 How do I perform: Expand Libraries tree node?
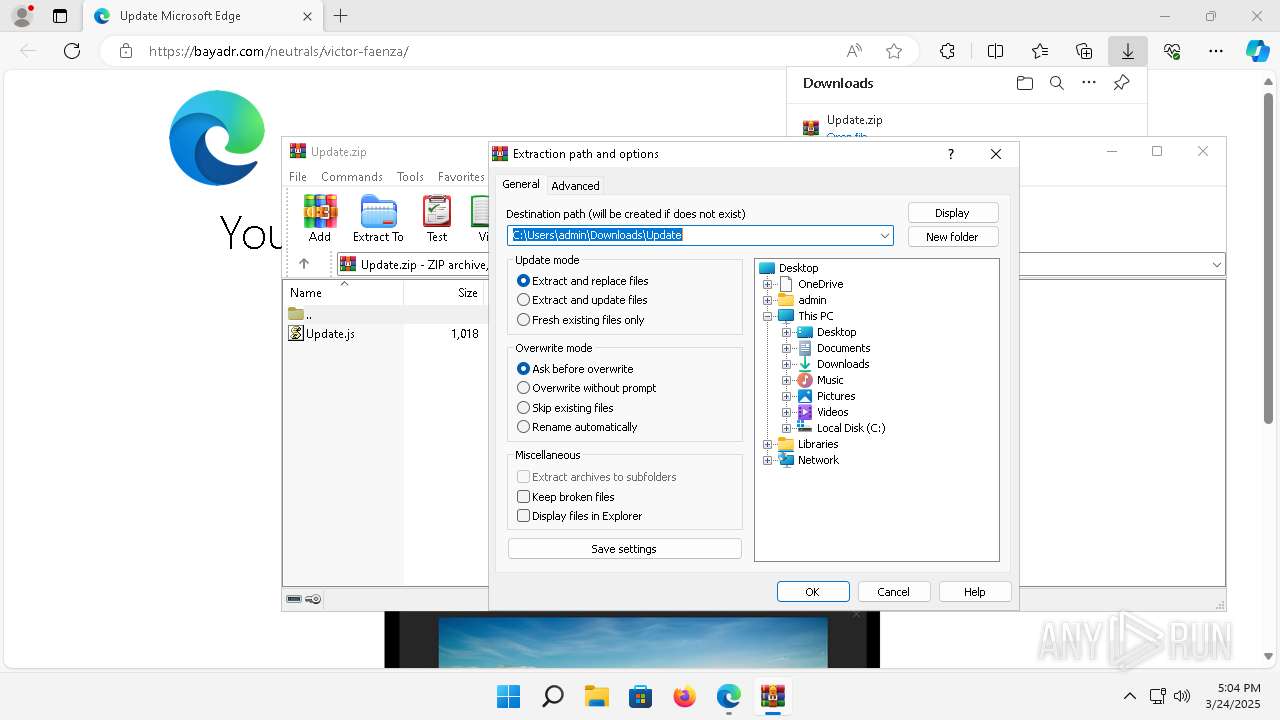coord(767,444)
